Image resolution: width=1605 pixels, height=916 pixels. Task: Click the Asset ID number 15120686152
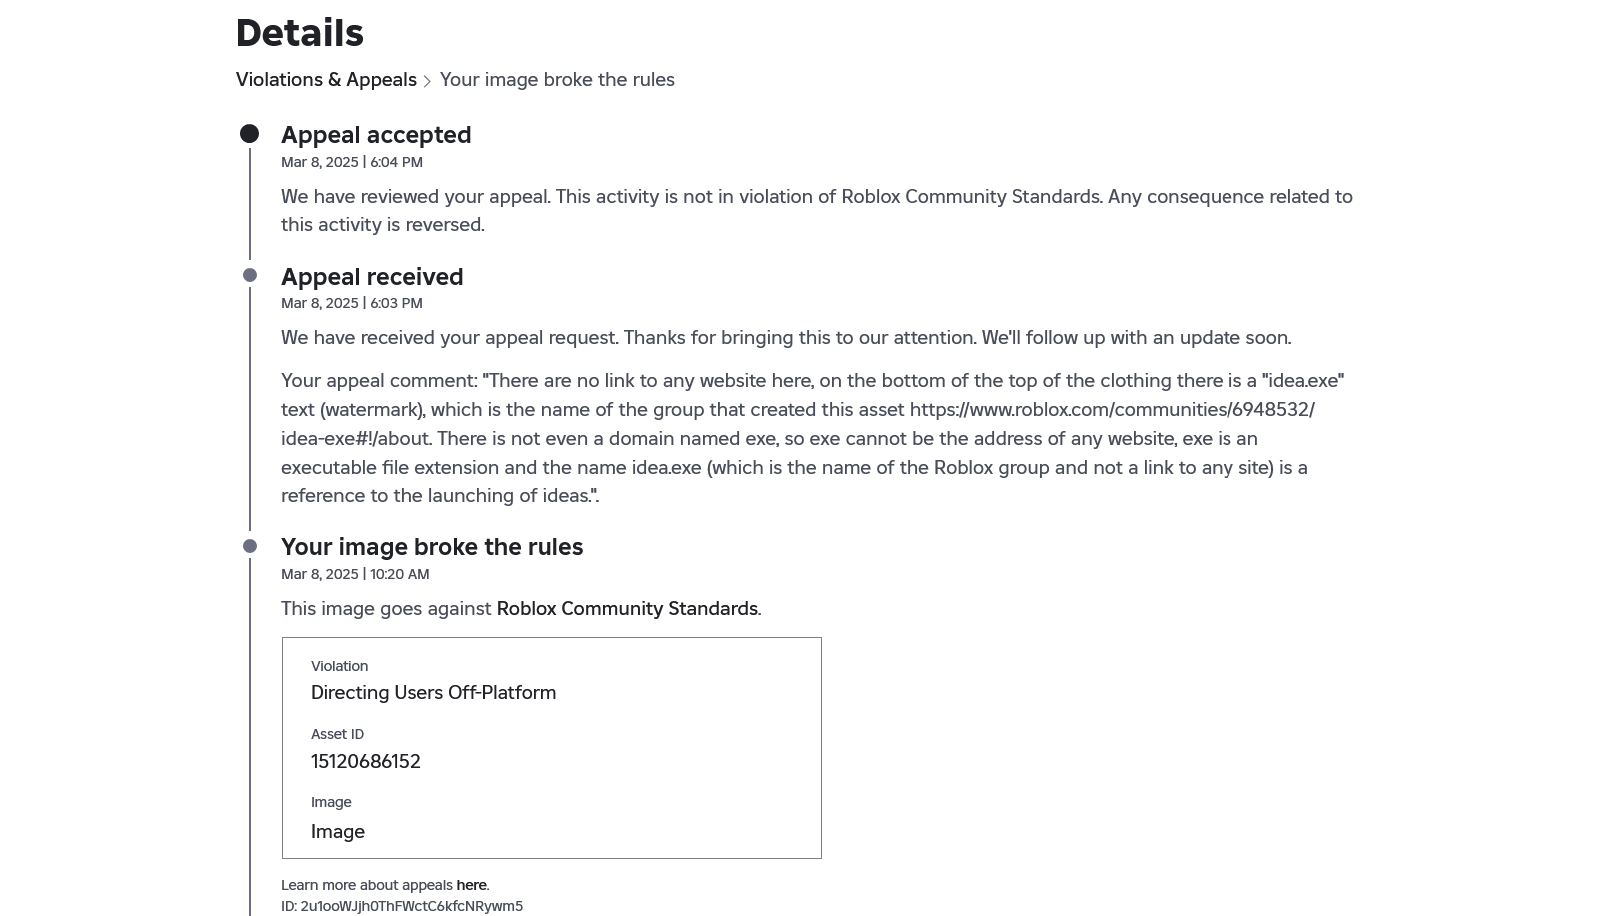(x=366, y=762)
